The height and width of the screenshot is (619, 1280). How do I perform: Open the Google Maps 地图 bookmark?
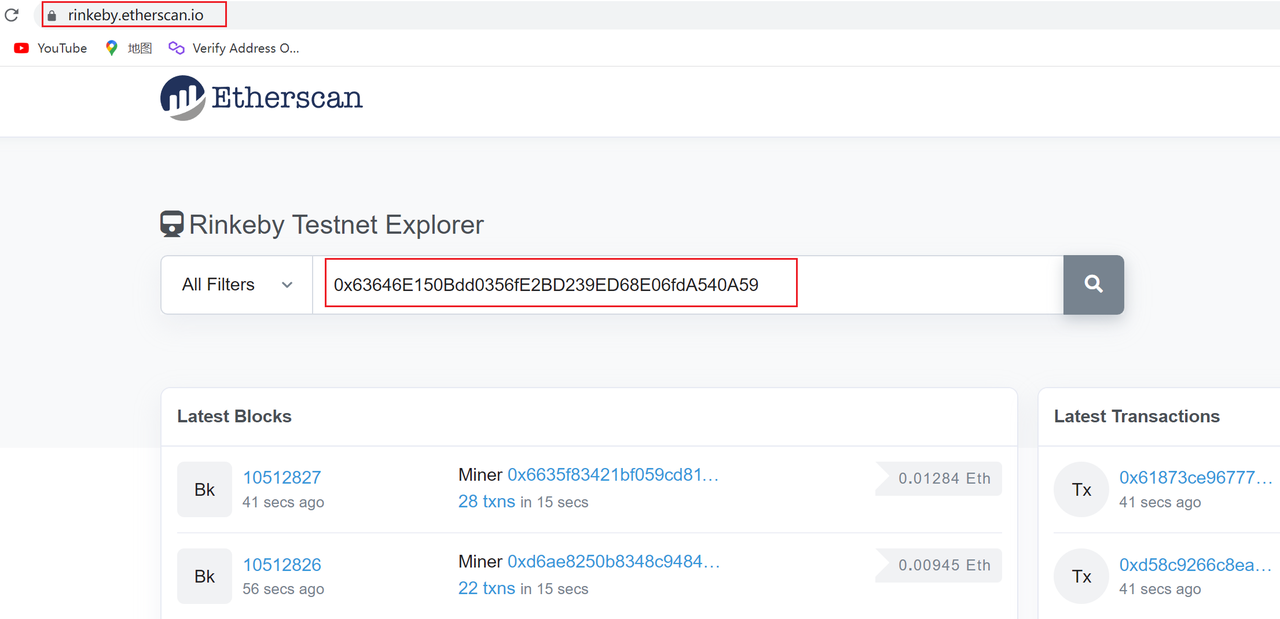click(128, 48)
